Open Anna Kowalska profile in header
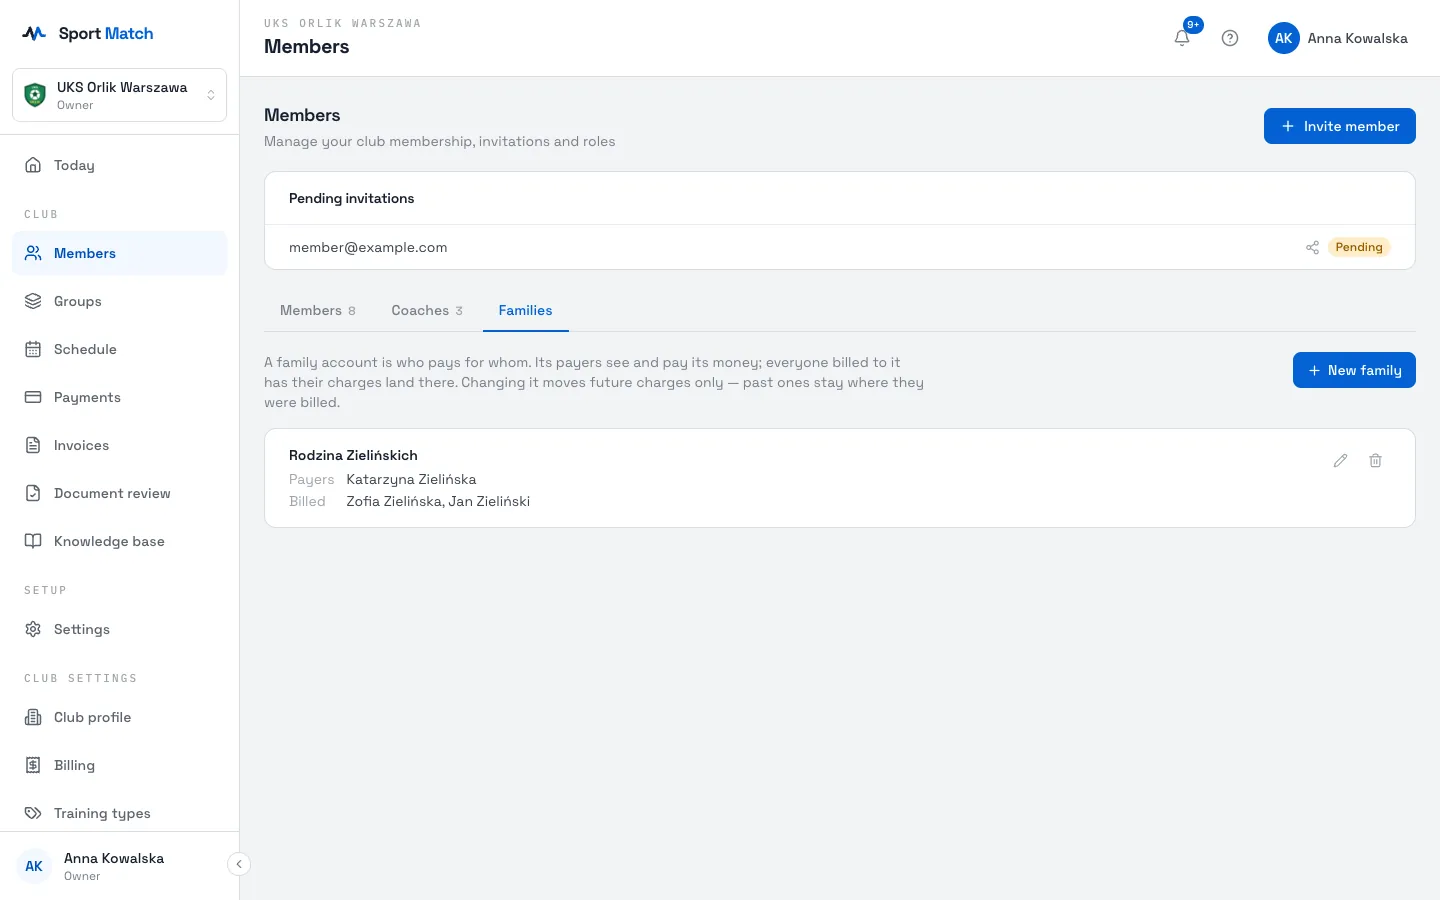This screenshot has height=900, width=1440. pyautogui.click(x=1338, y=38)
